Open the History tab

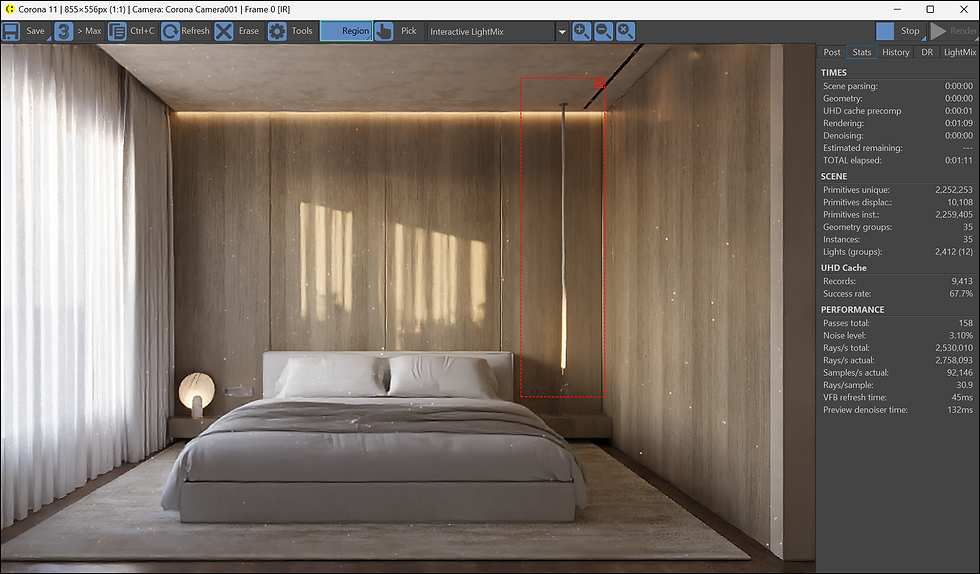(896, 53)
